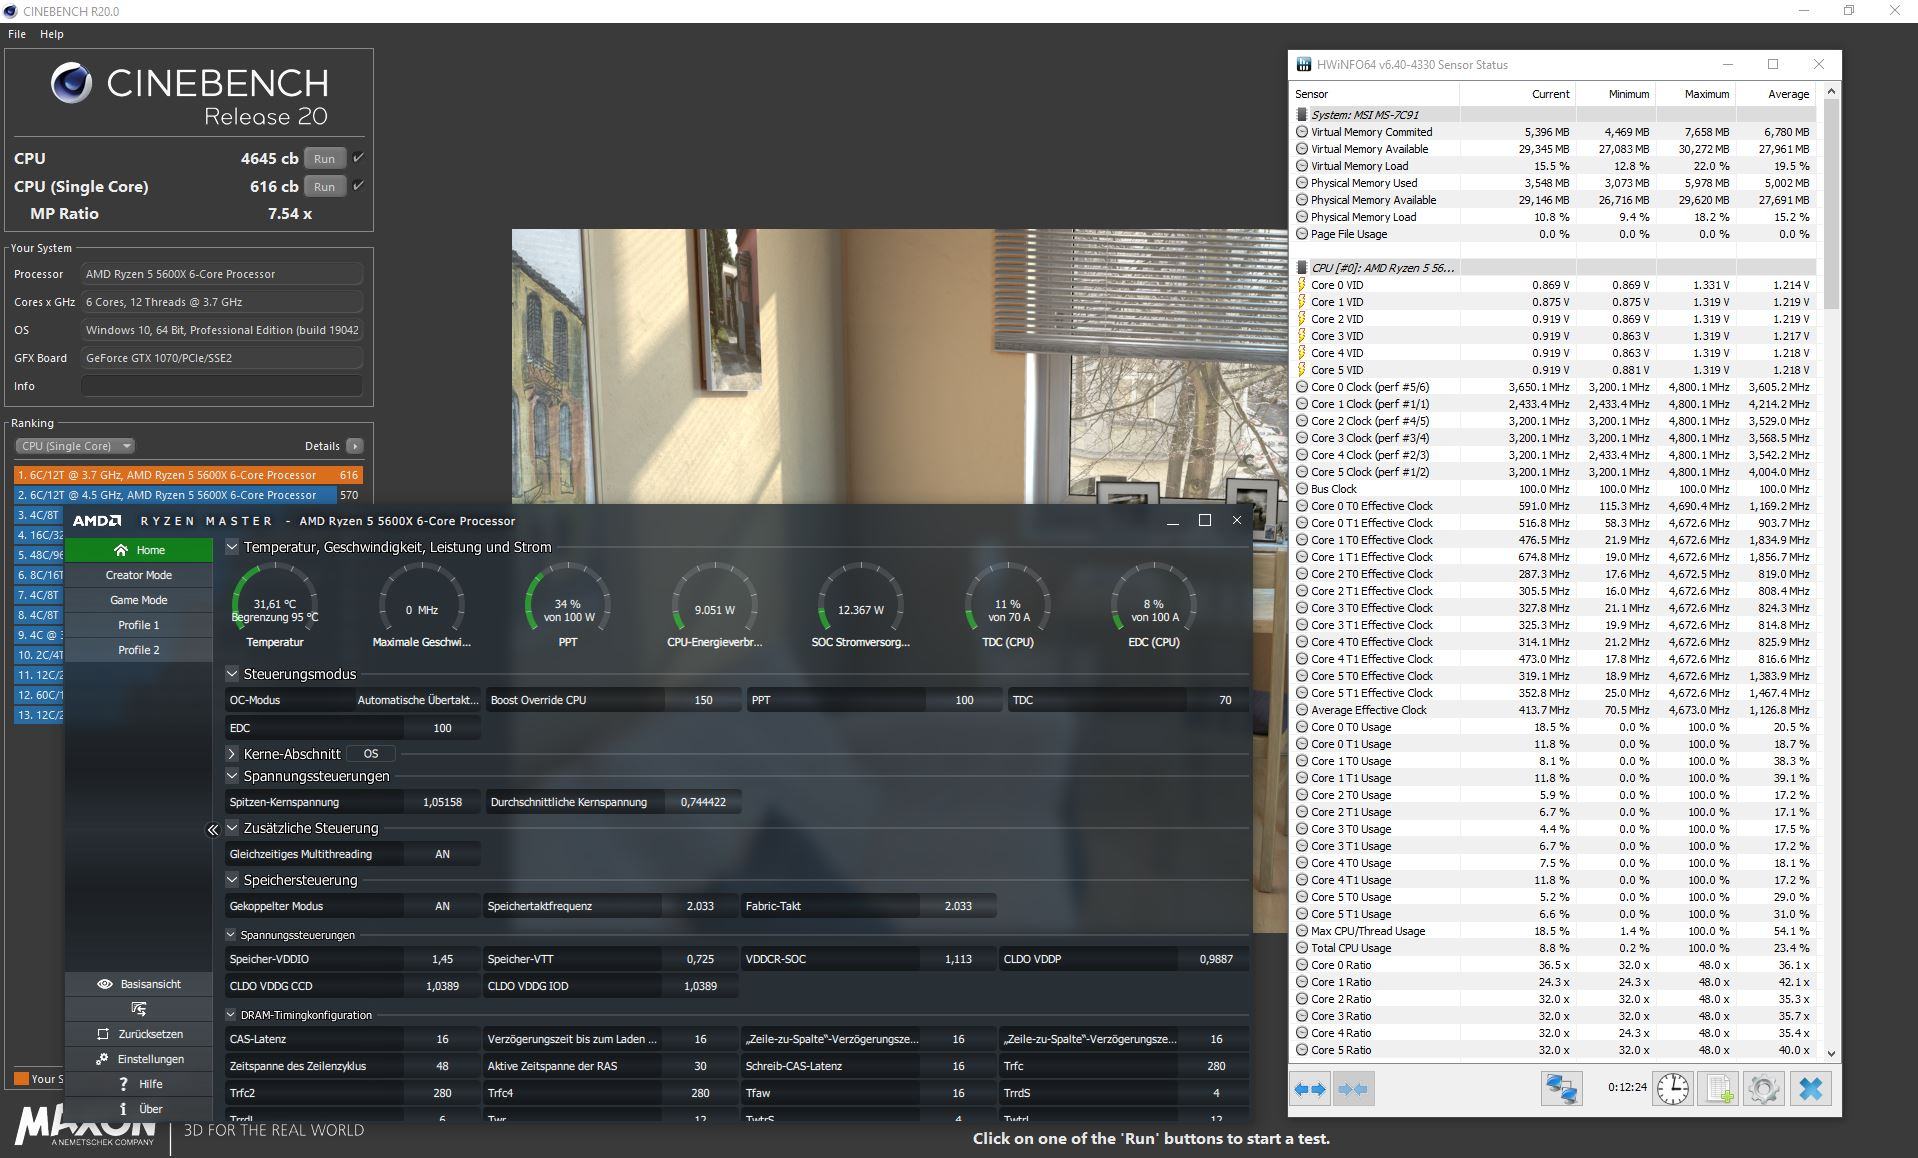
Task: Click the Einstellungen label
Action: (151, 1059)
